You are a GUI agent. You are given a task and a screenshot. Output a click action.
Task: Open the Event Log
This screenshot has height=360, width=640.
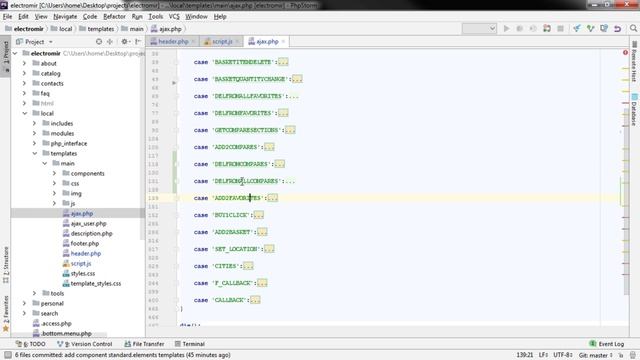[x=607, y=344]
